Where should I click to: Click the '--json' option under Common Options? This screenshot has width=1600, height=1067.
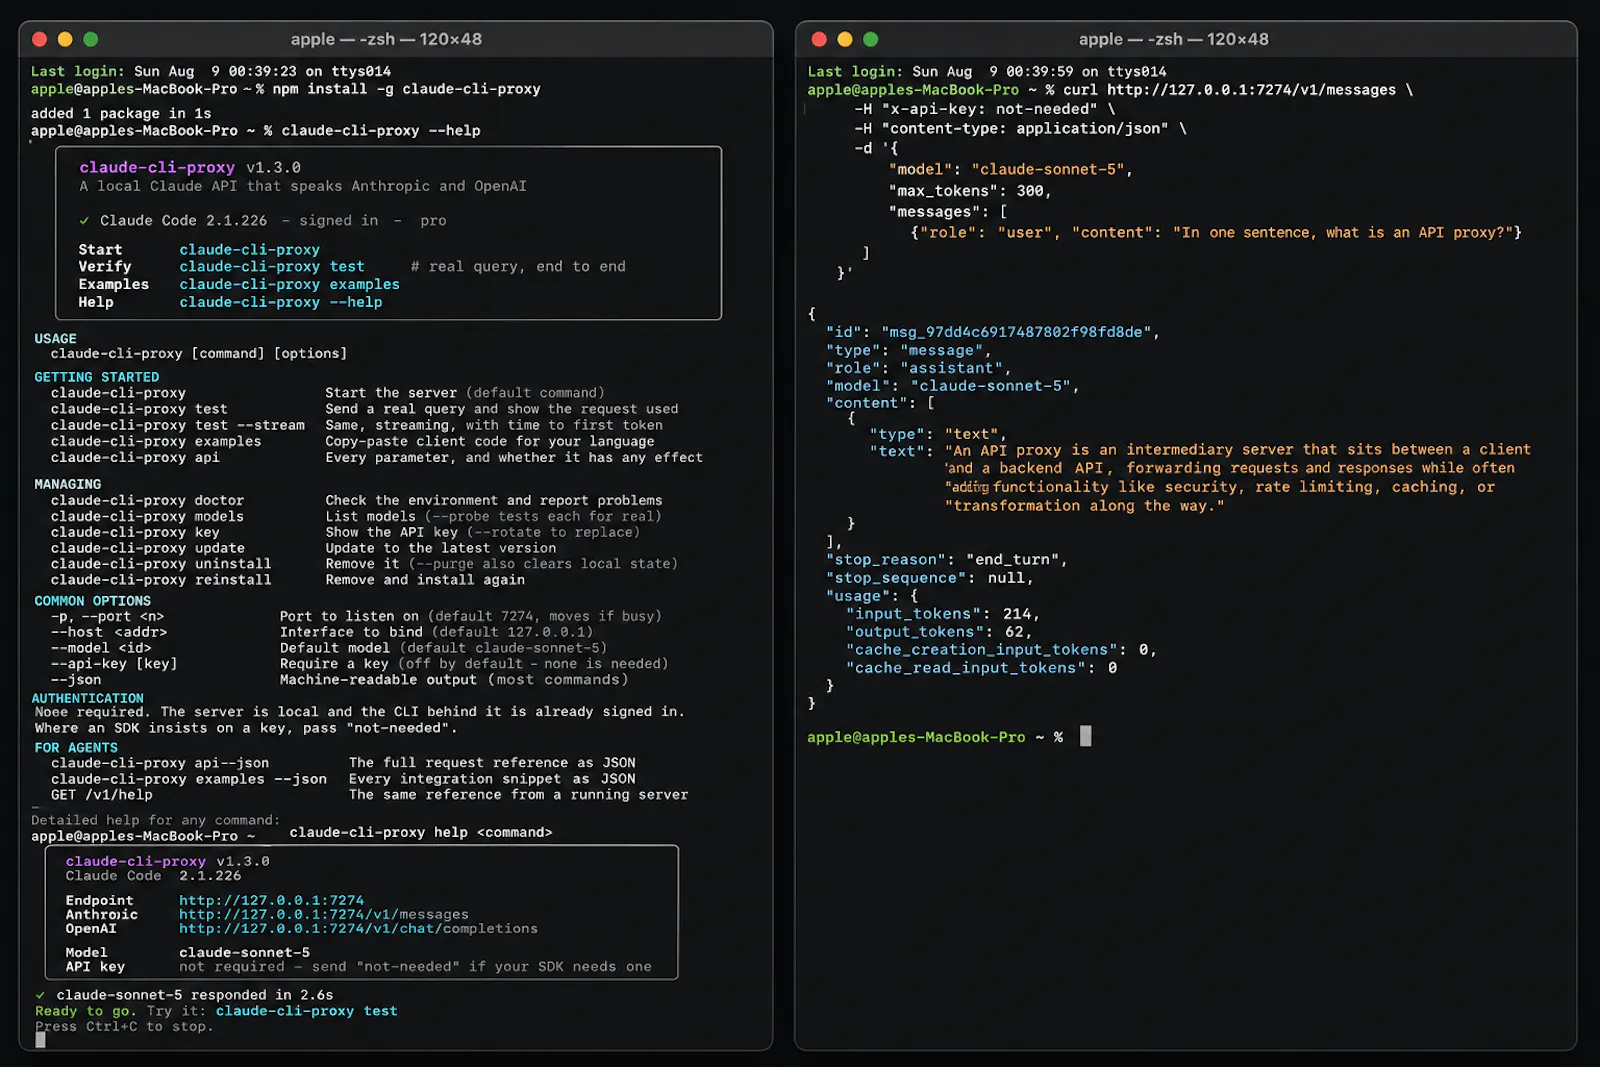(x=76, y=680)
